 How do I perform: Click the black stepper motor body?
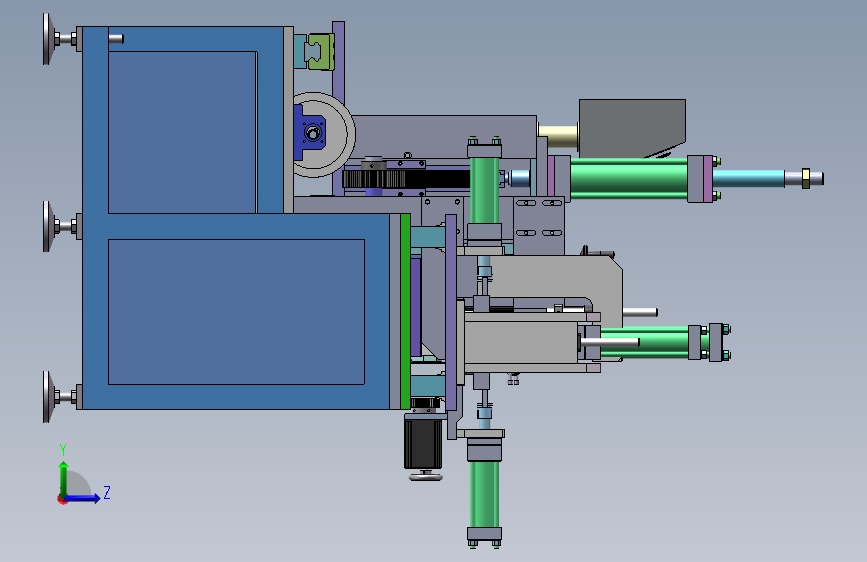(423, 443)
